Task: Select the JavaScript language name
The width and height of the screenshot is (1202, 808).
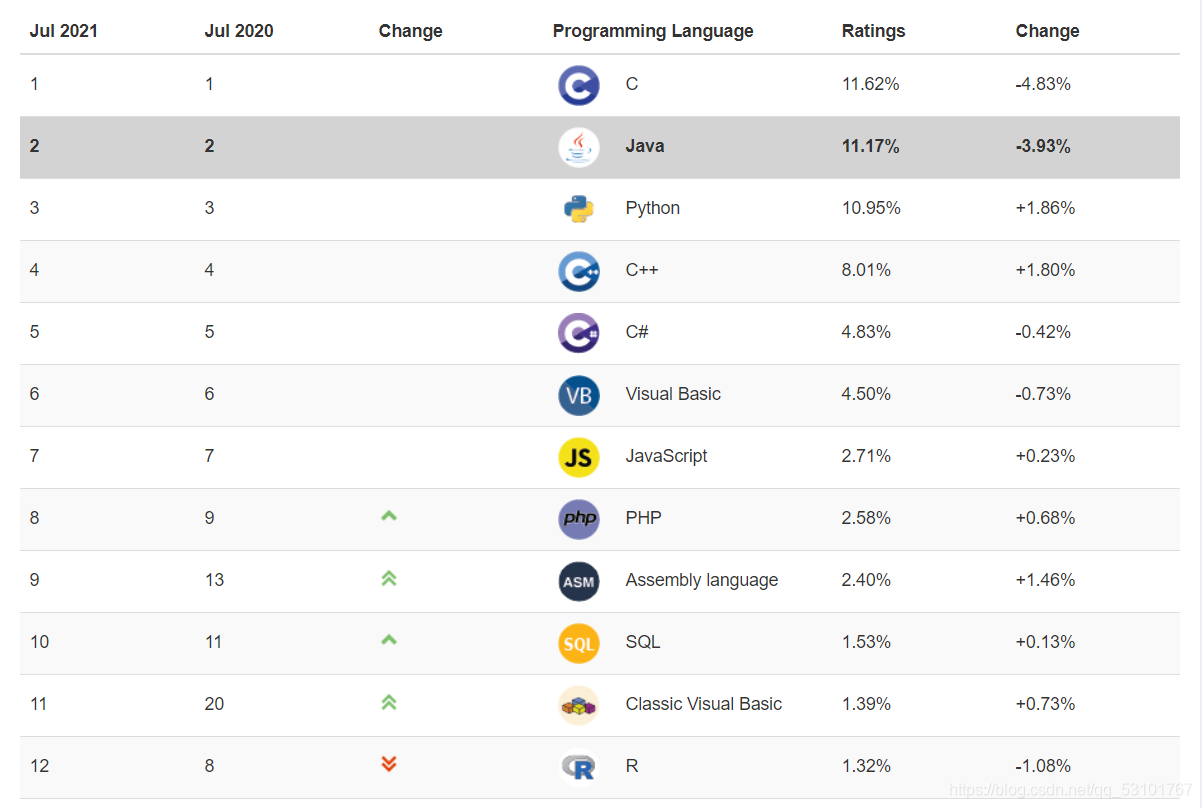Action: coord(667,456)
